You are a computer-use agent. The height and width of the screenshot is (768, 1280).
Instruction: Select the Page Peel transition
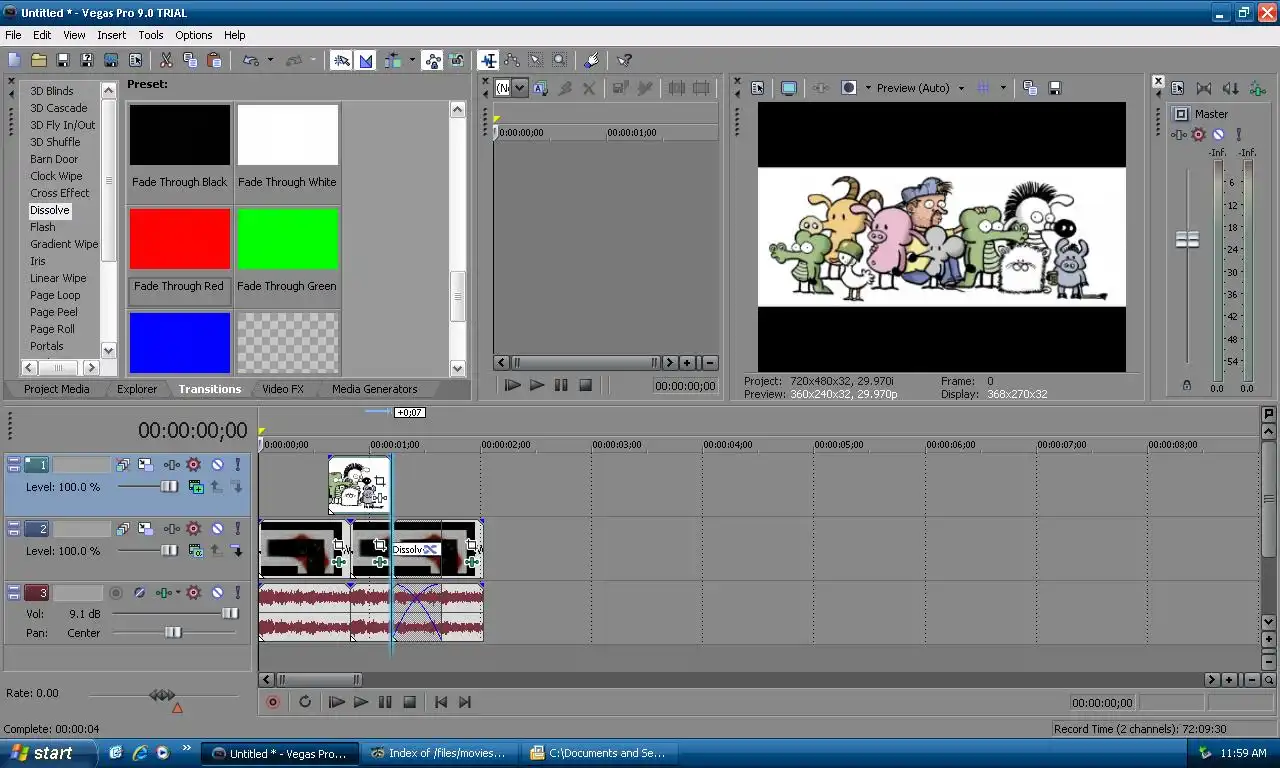tap(54, 312)
